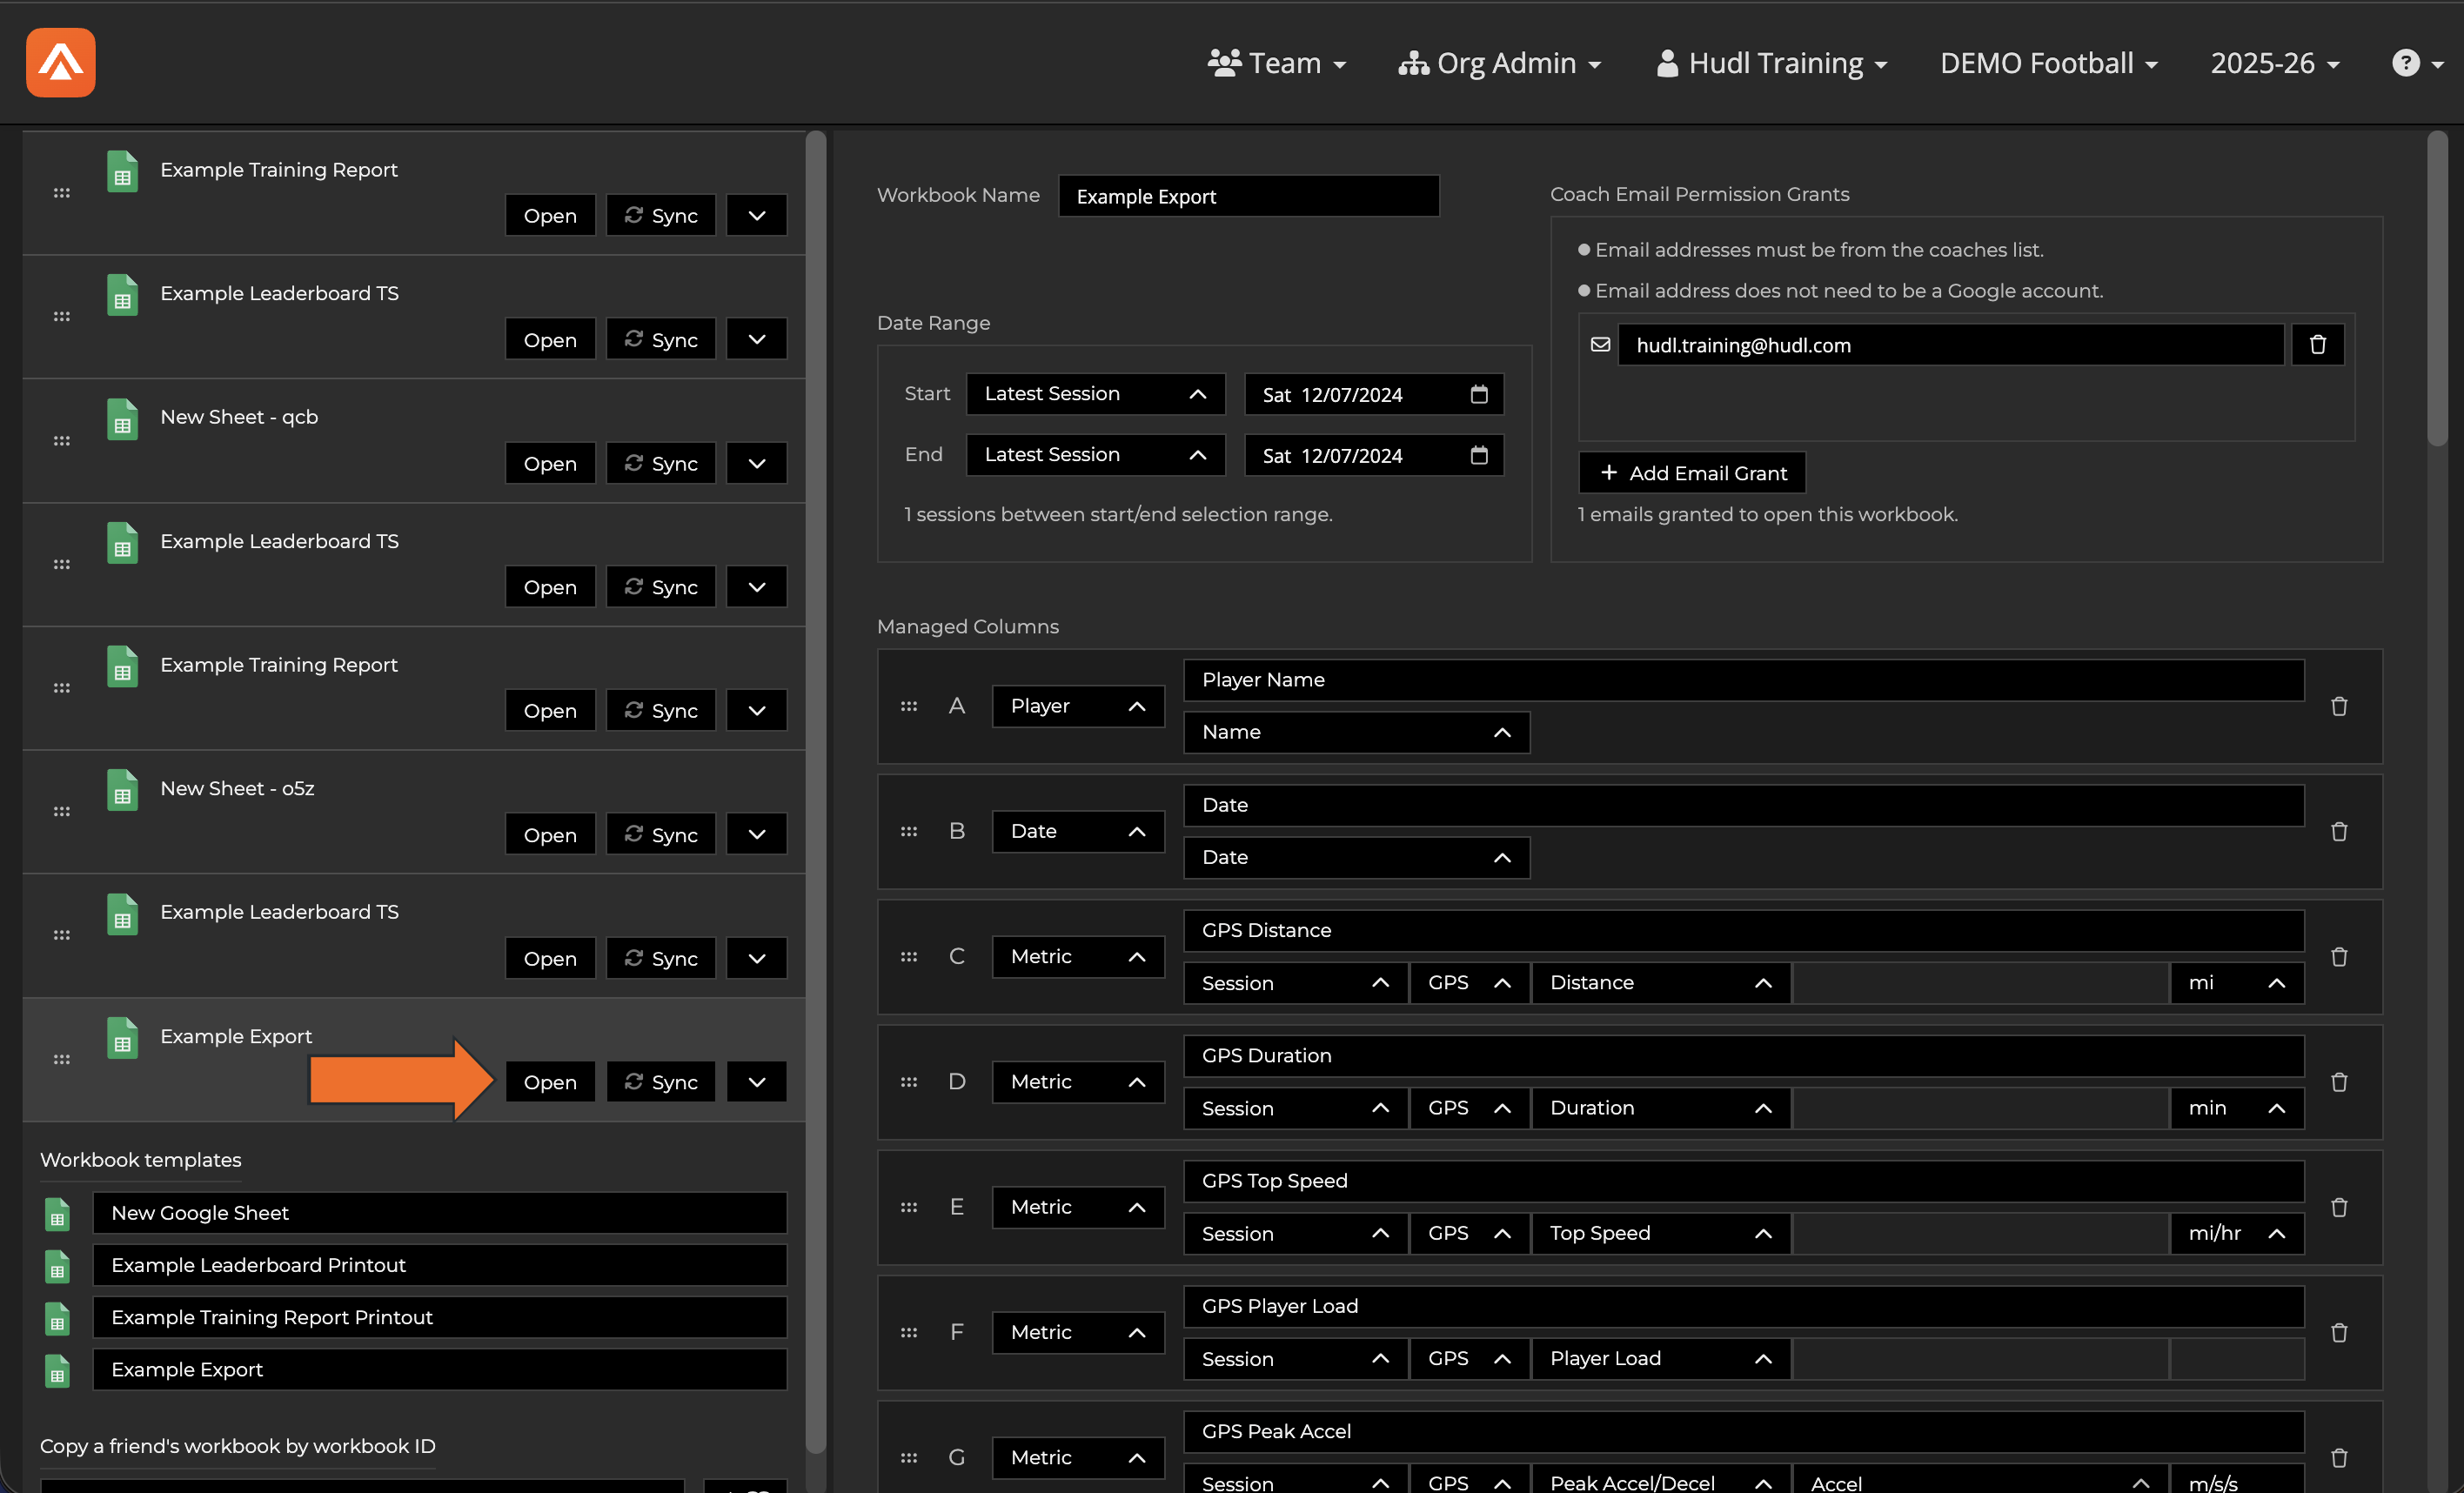
Task: Click the sheet icon next to New Google Sheet template
Action: point(58,1214)
